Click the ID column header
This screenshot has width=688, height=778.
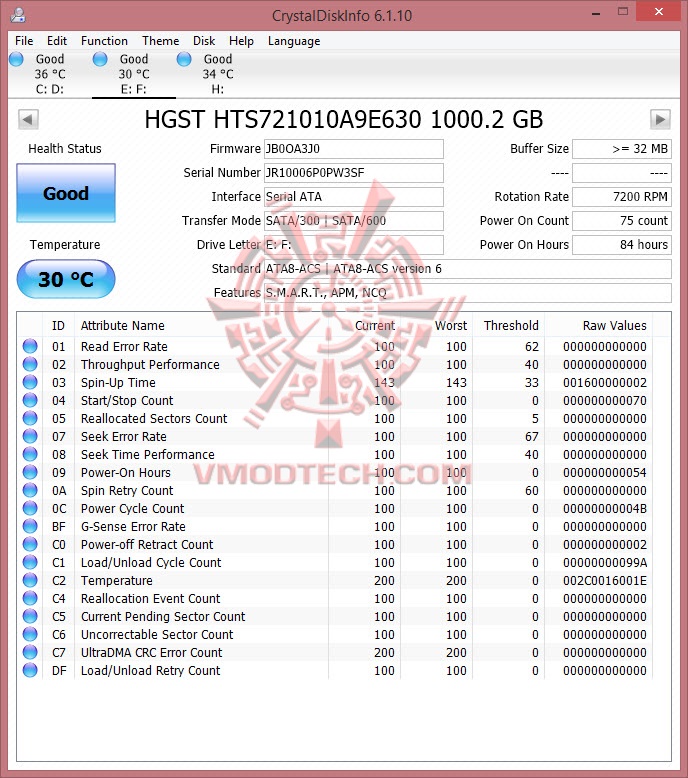tap(58, 325)
